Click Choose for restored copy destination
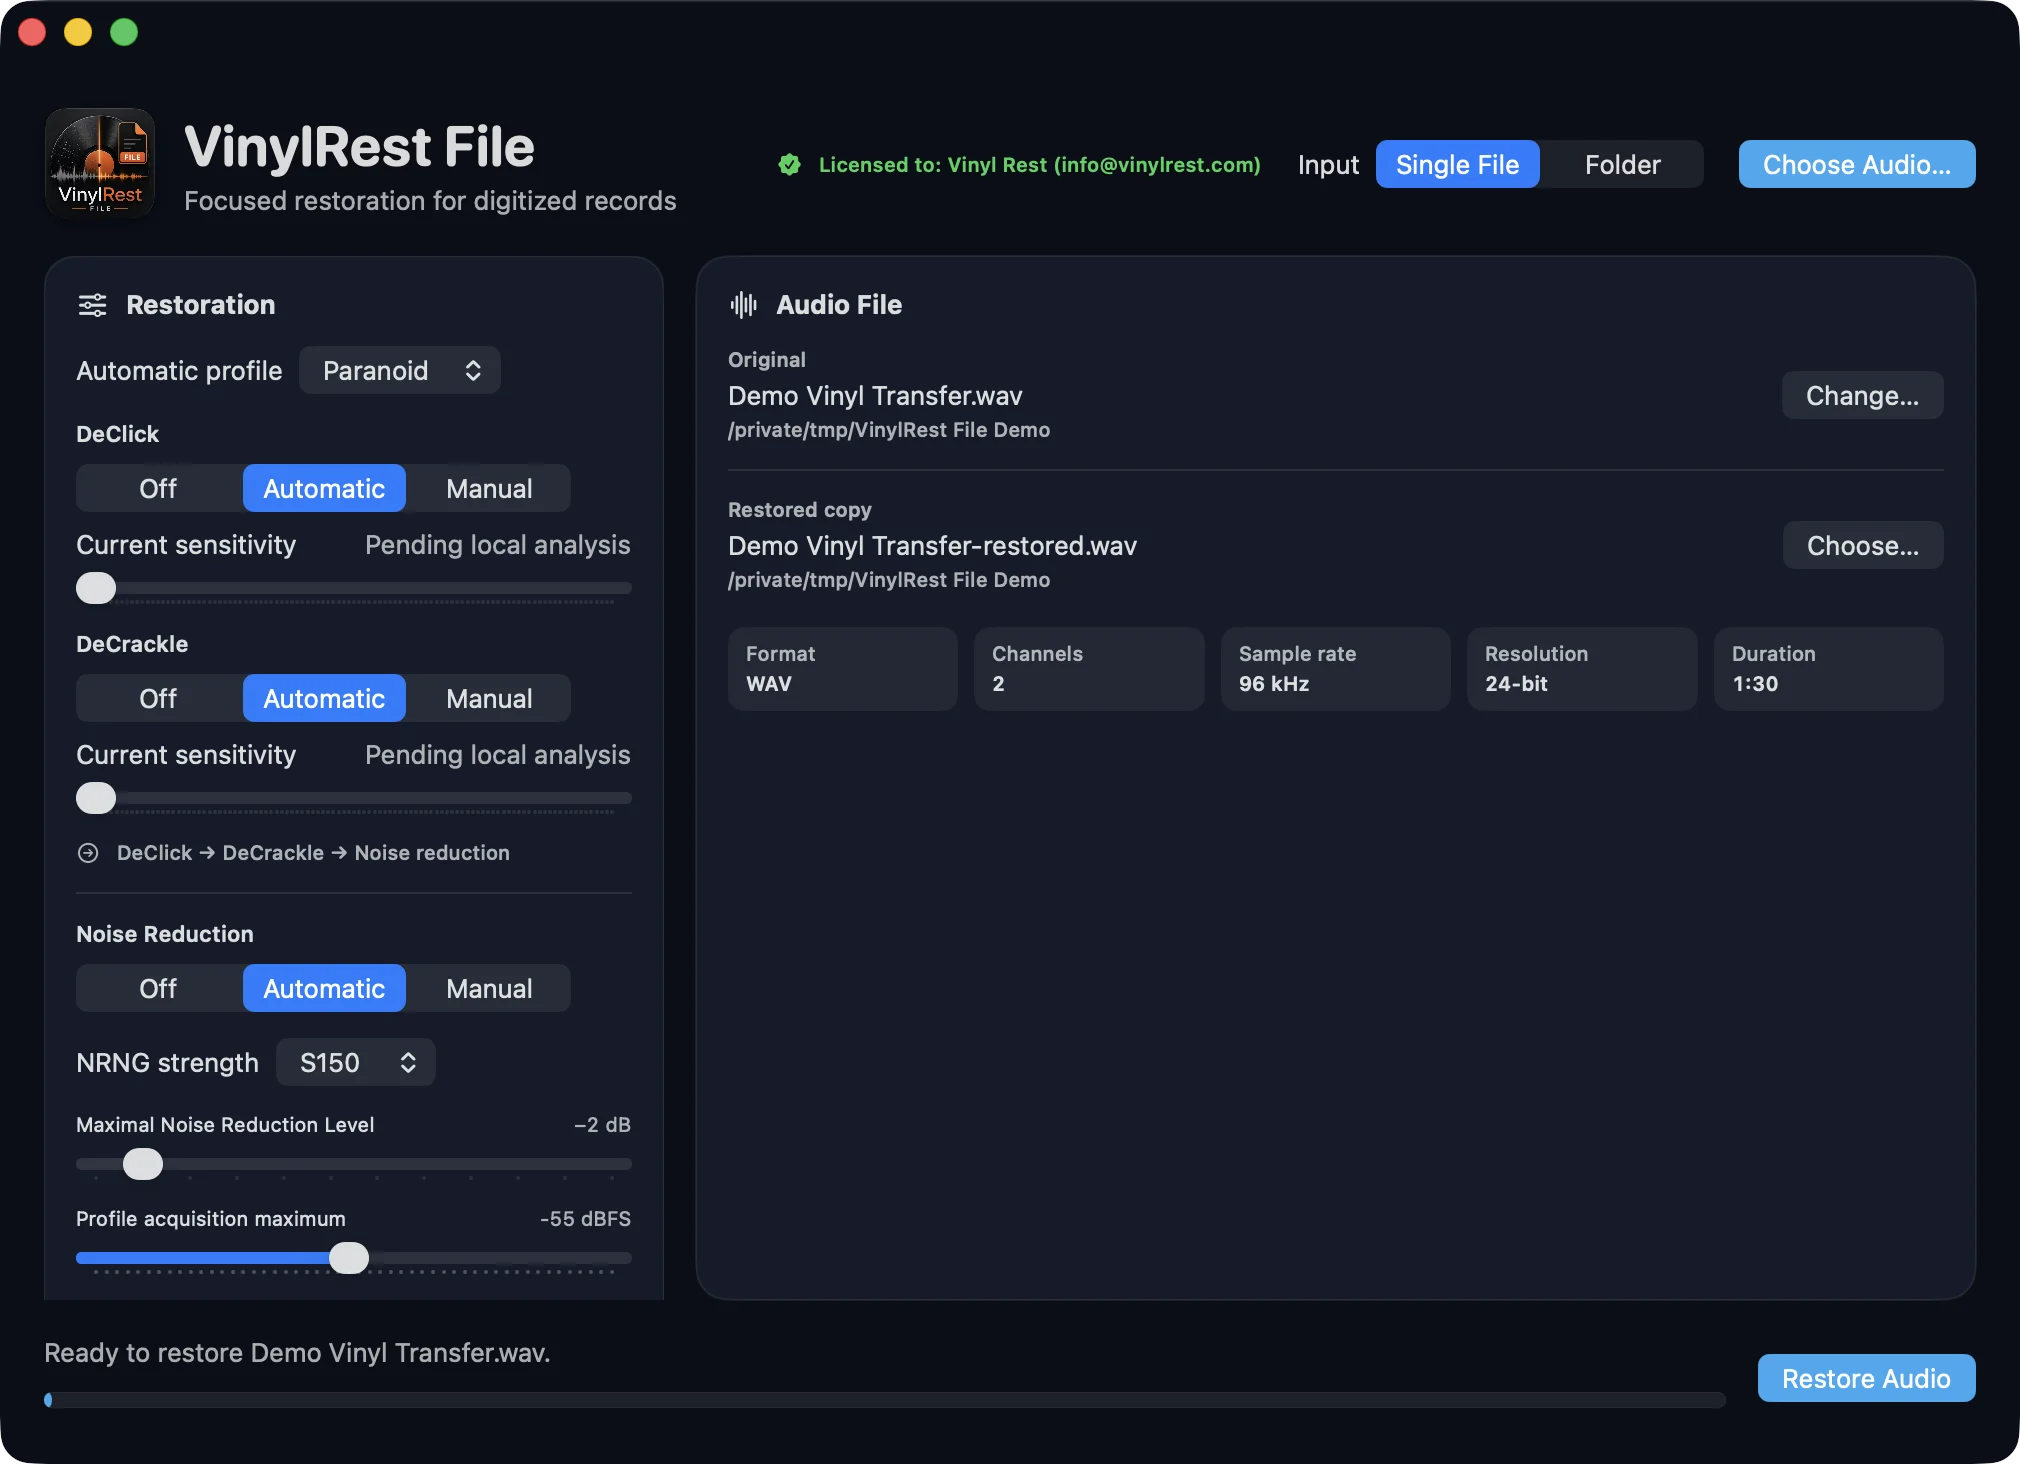Screen dimensions: 2020x1464 click(x=1862, y=546)
